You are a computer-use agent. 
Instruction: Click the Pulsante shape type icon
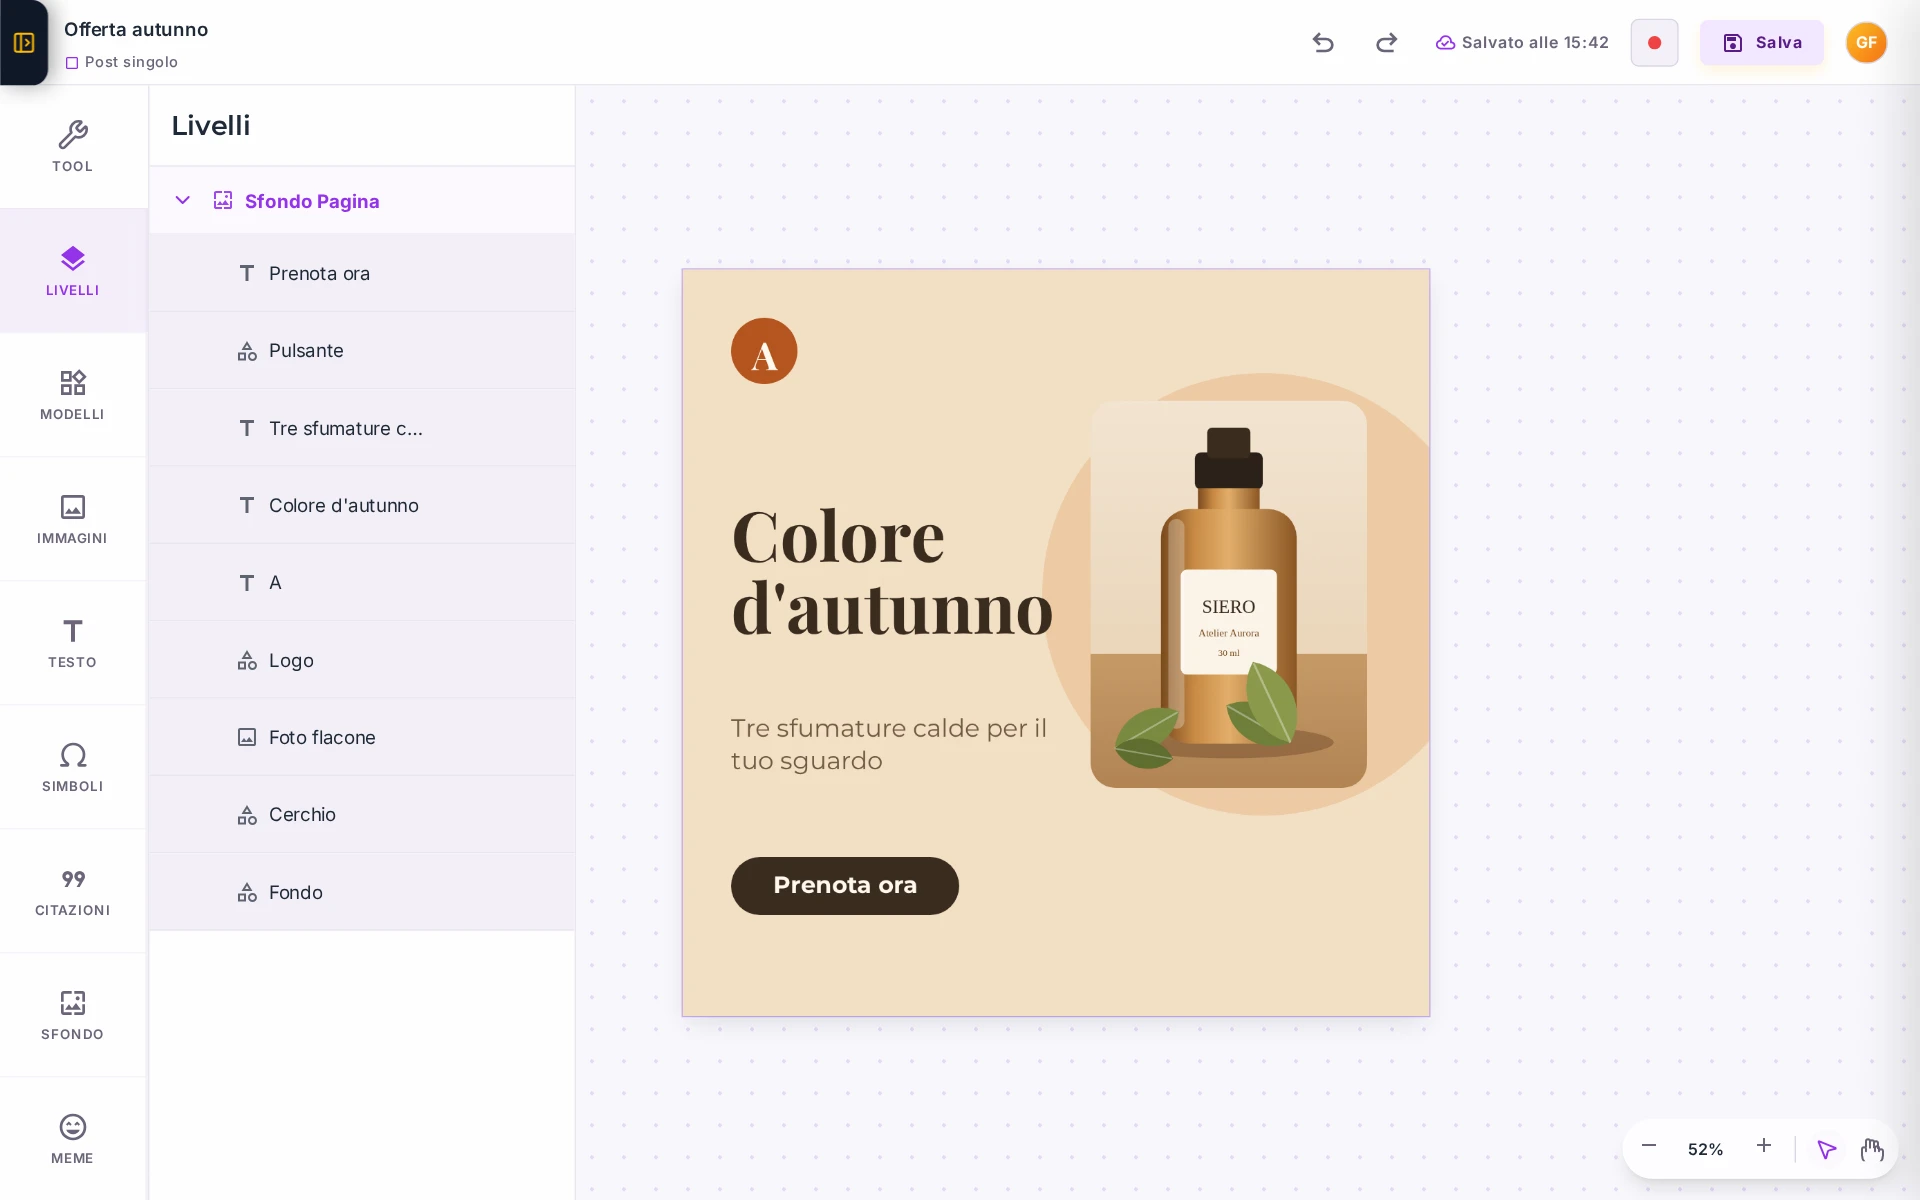[x=247, y=351]
